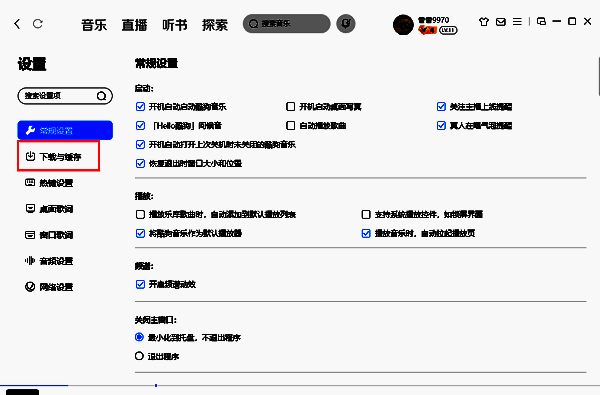Enable 自动播放歌曲 checkbox

291,126
